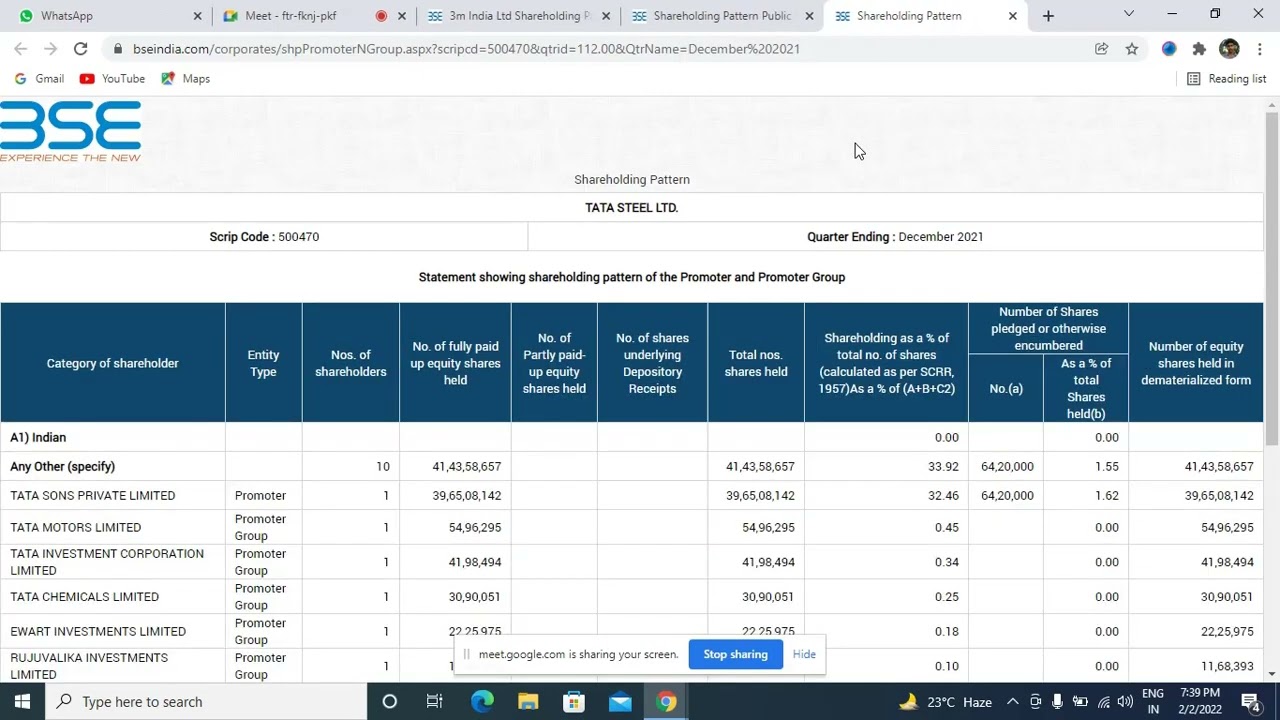
Task: Click the address bar URL
Action: 466,49
